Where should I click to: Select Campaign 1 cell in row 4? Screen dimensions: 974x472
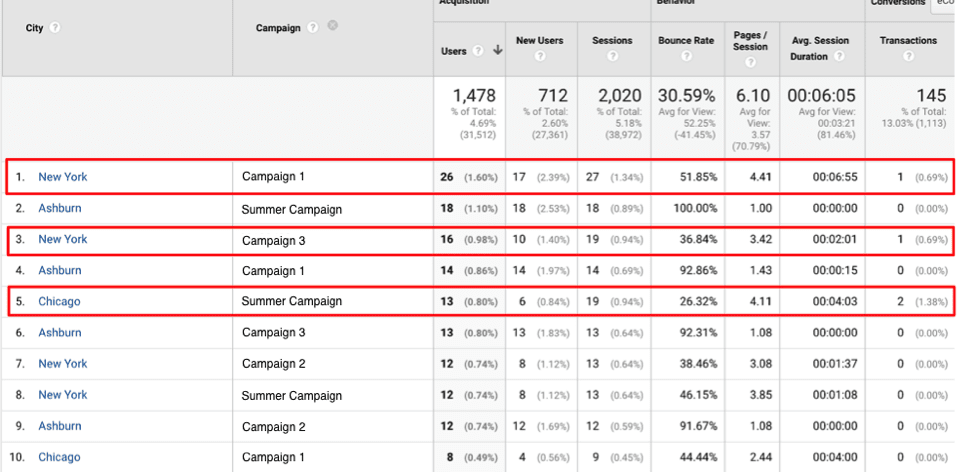[x=273, y=271]
